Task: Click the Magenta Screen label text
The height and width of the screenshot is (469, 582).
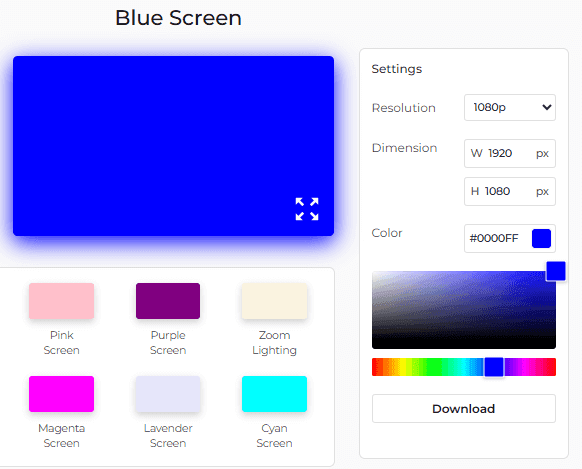Action: pyautogui.click(x=62, y=436)
